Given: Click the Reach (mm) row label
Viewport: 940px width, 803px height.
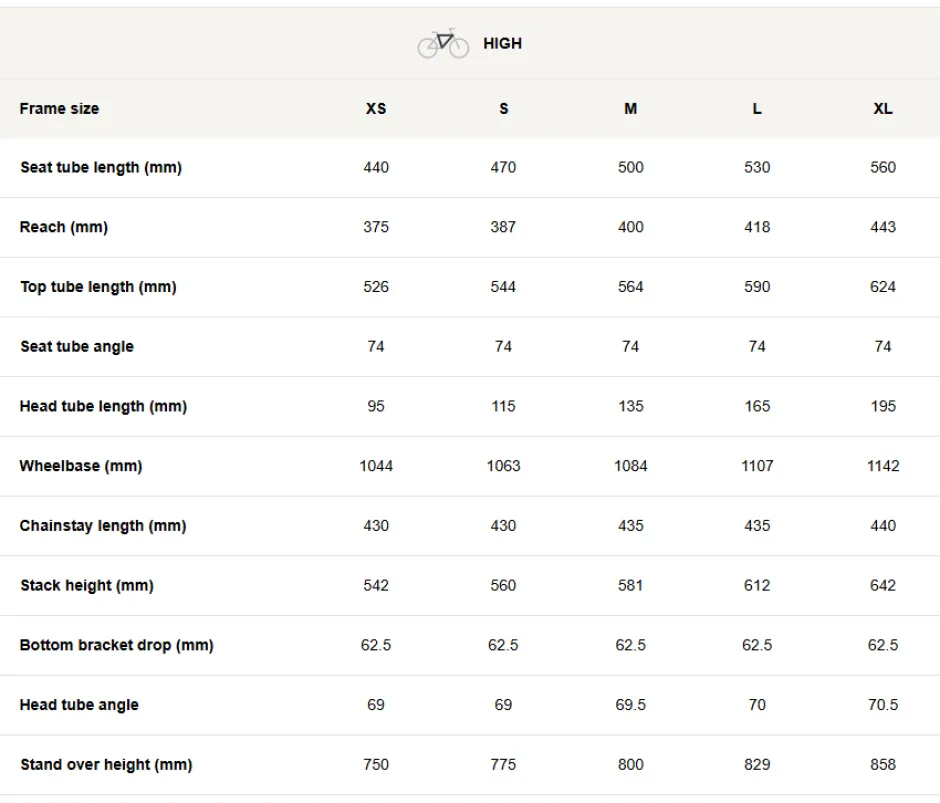Looking at the screenshot, I should click(64, 227).
